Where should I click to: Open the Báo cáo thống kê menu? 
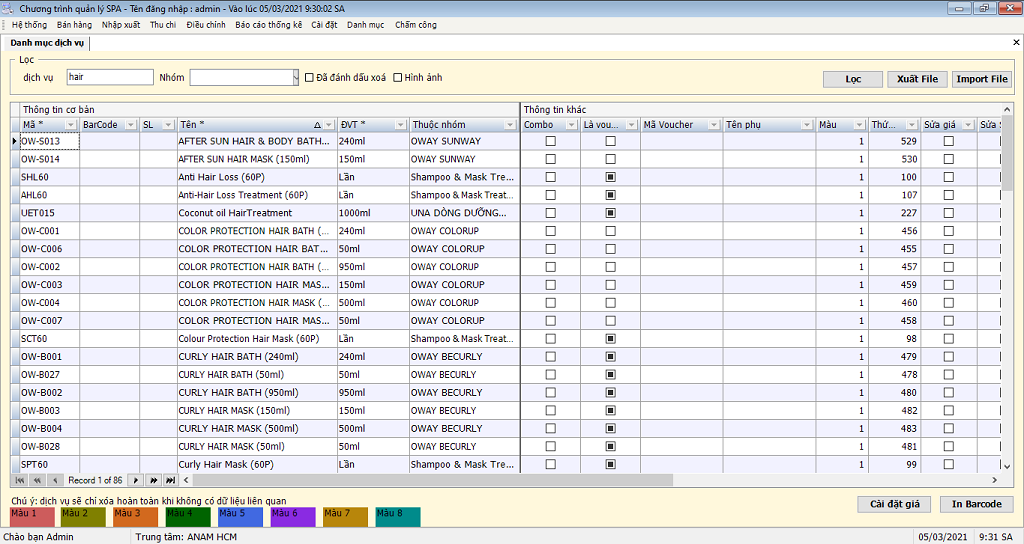[x=268, y=25]
